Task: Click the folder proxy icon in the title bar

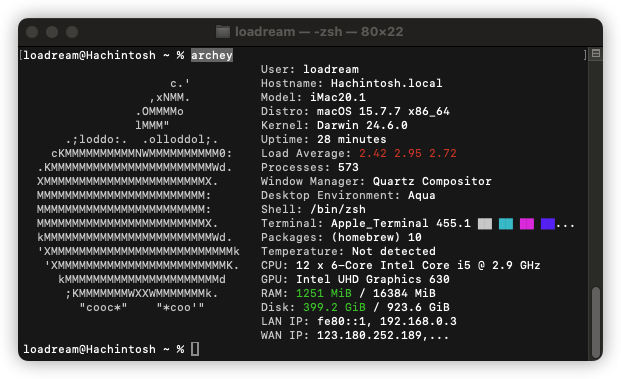Action: 223,32
